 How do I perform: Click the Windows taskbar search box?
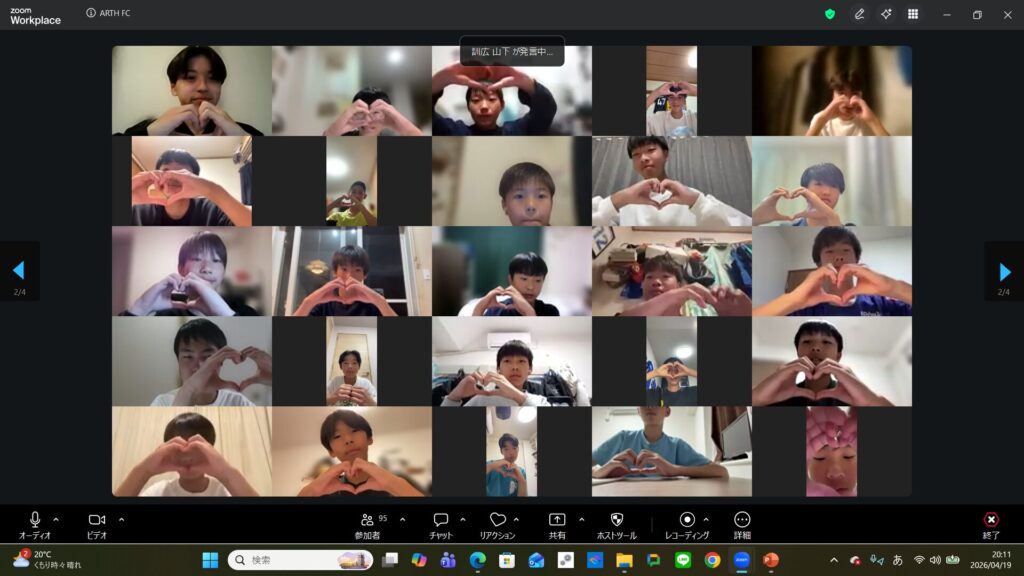(300, 560)
